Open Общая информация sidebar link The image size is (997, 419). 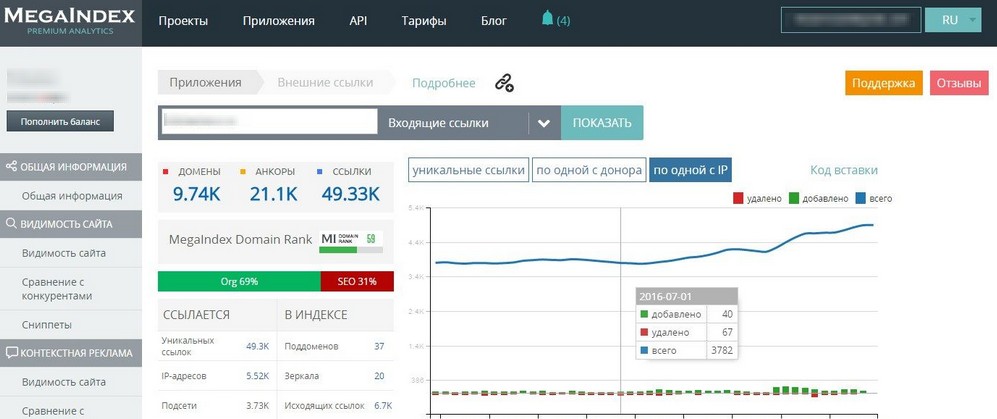pyautogui.click(x=72, y=196)
